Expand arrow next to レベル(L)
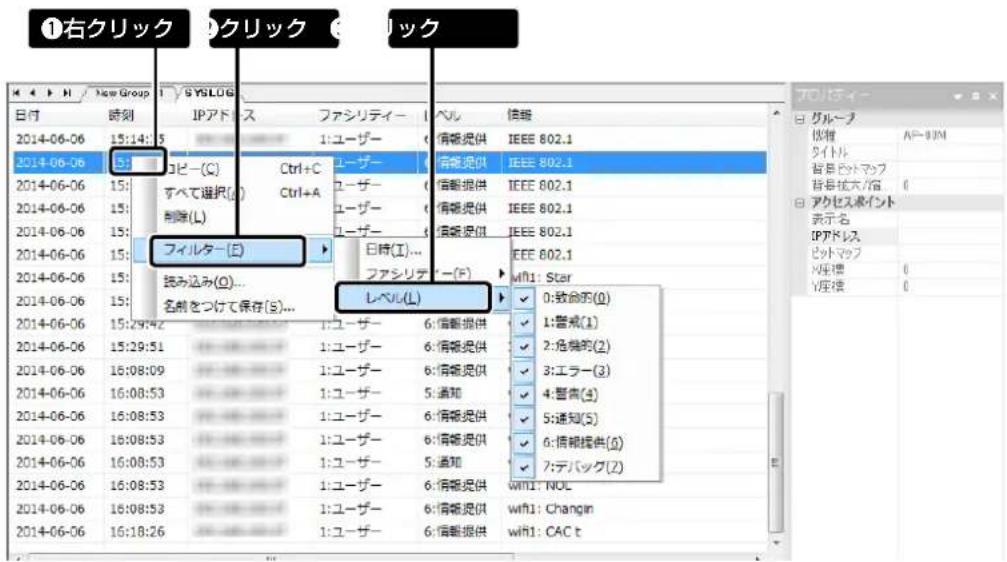Image resolution: width=1007 pixels, height=562 pixels. (502, 298)
